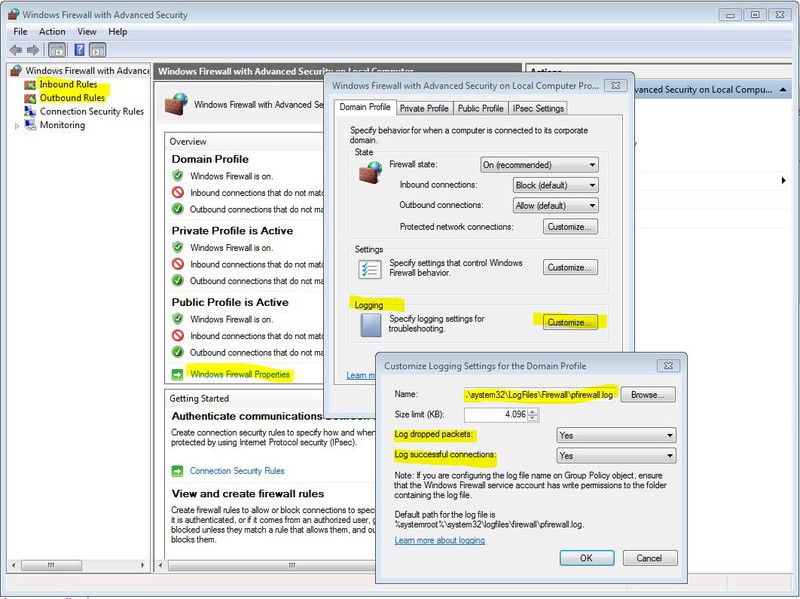
Task: Expand the Monitoring tree node
Action: [17, 126]
